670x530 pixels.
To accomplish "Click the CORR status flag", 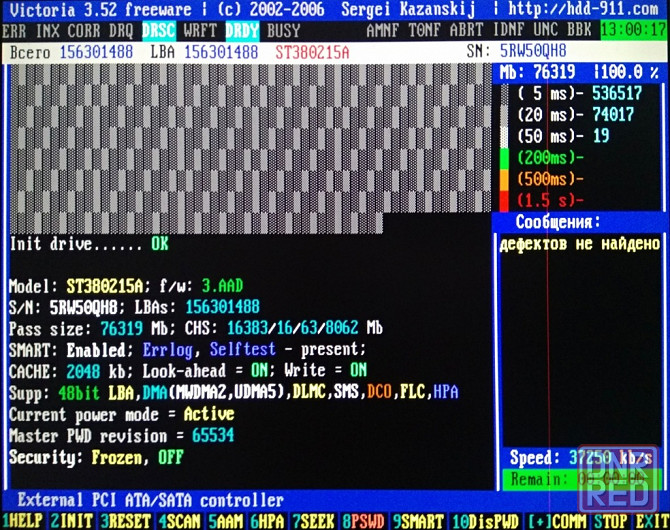I will 84,31.
